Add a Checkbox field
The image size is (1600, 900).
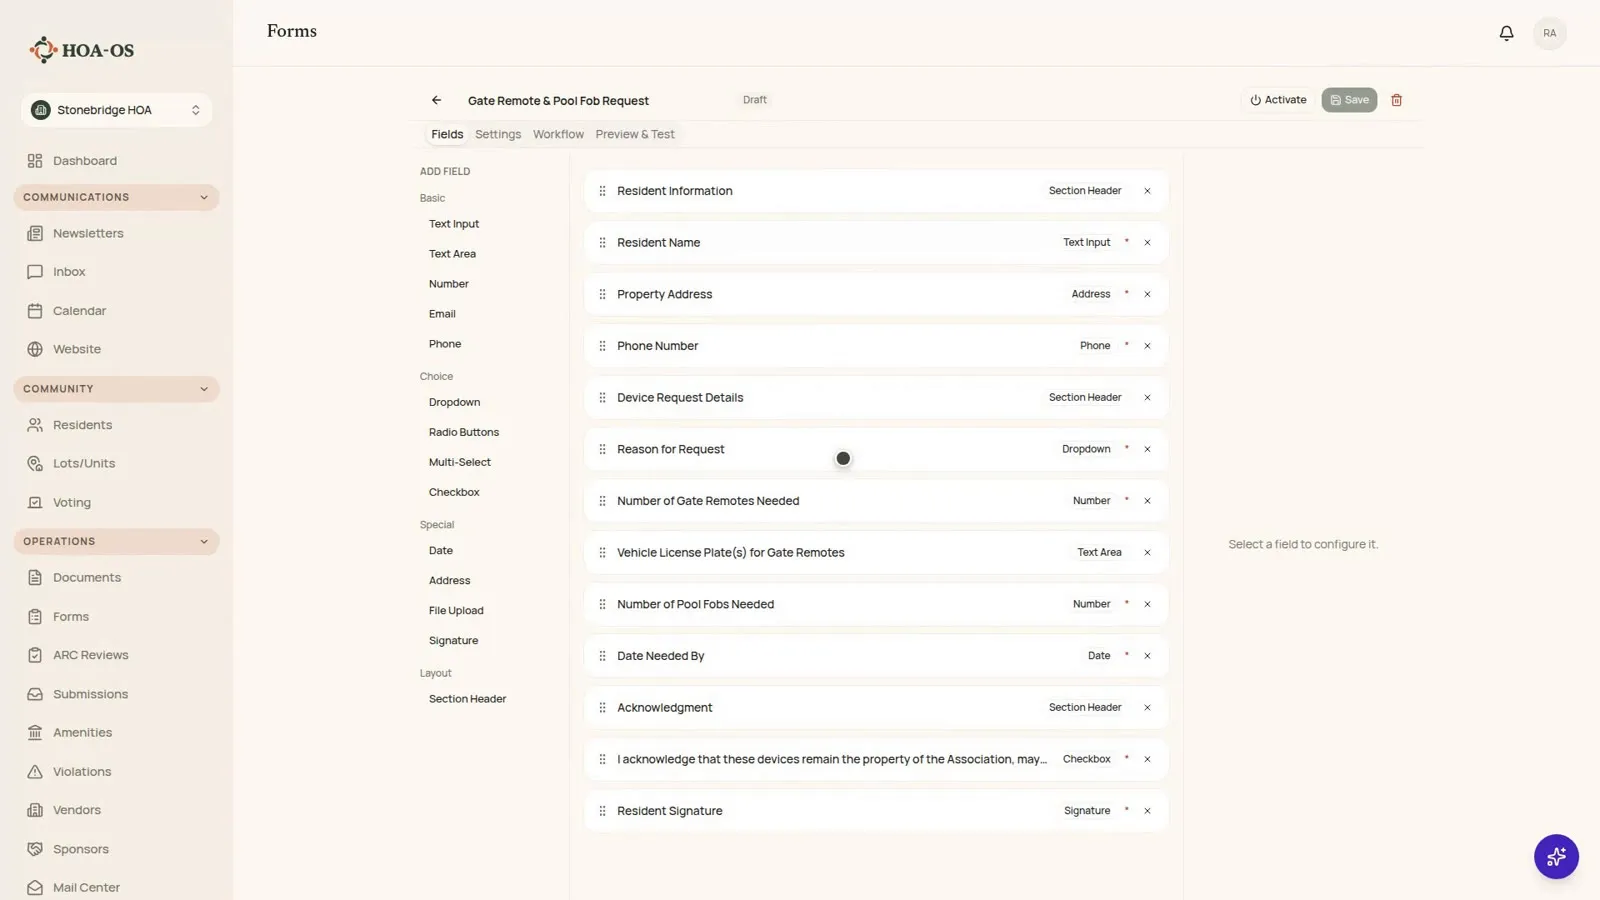point(454,492)
